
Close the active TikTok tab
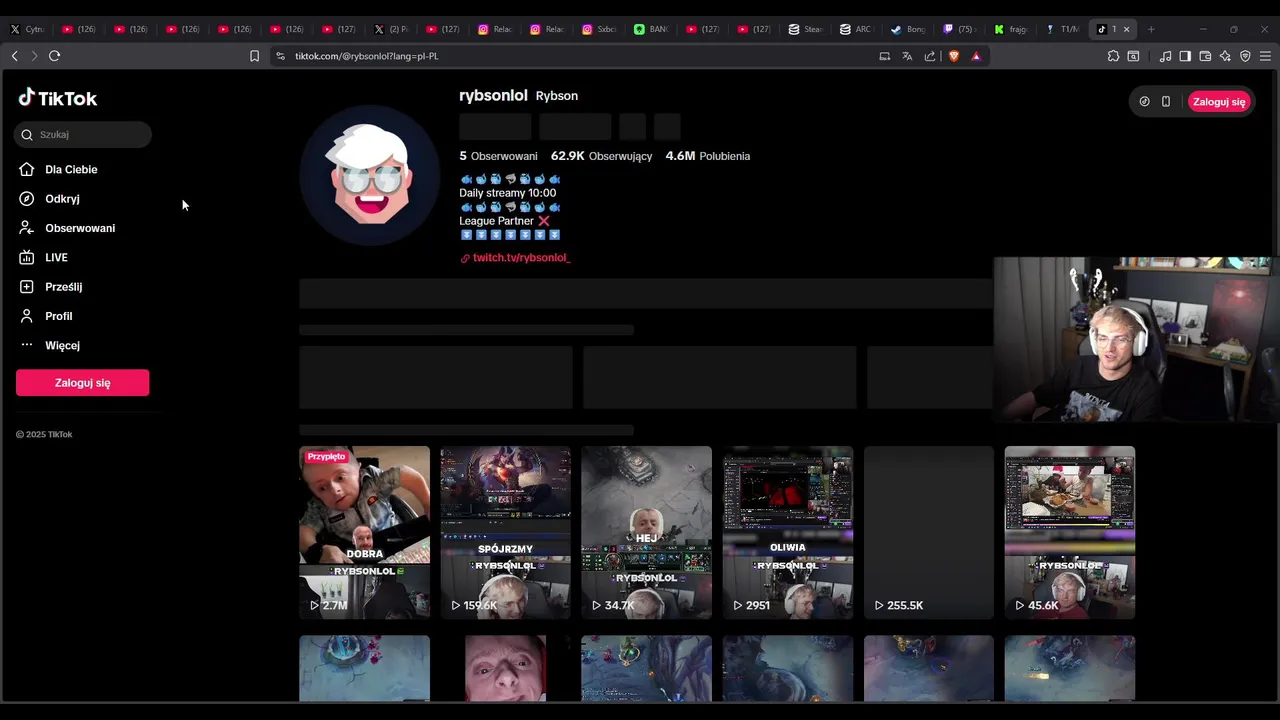tap(1126, 29)
